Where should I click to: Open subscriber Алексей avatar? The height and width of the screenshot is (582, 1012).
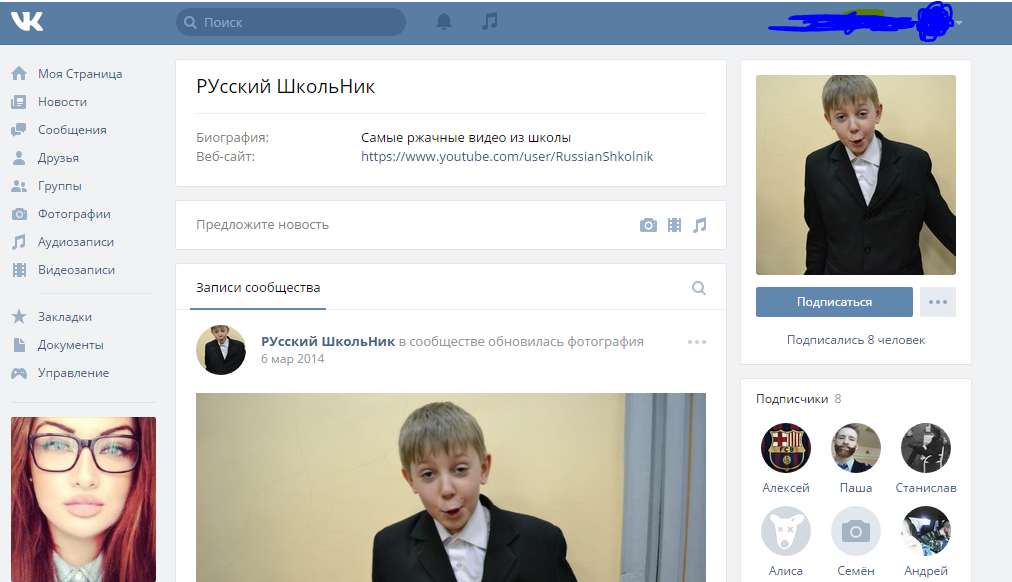785,448
